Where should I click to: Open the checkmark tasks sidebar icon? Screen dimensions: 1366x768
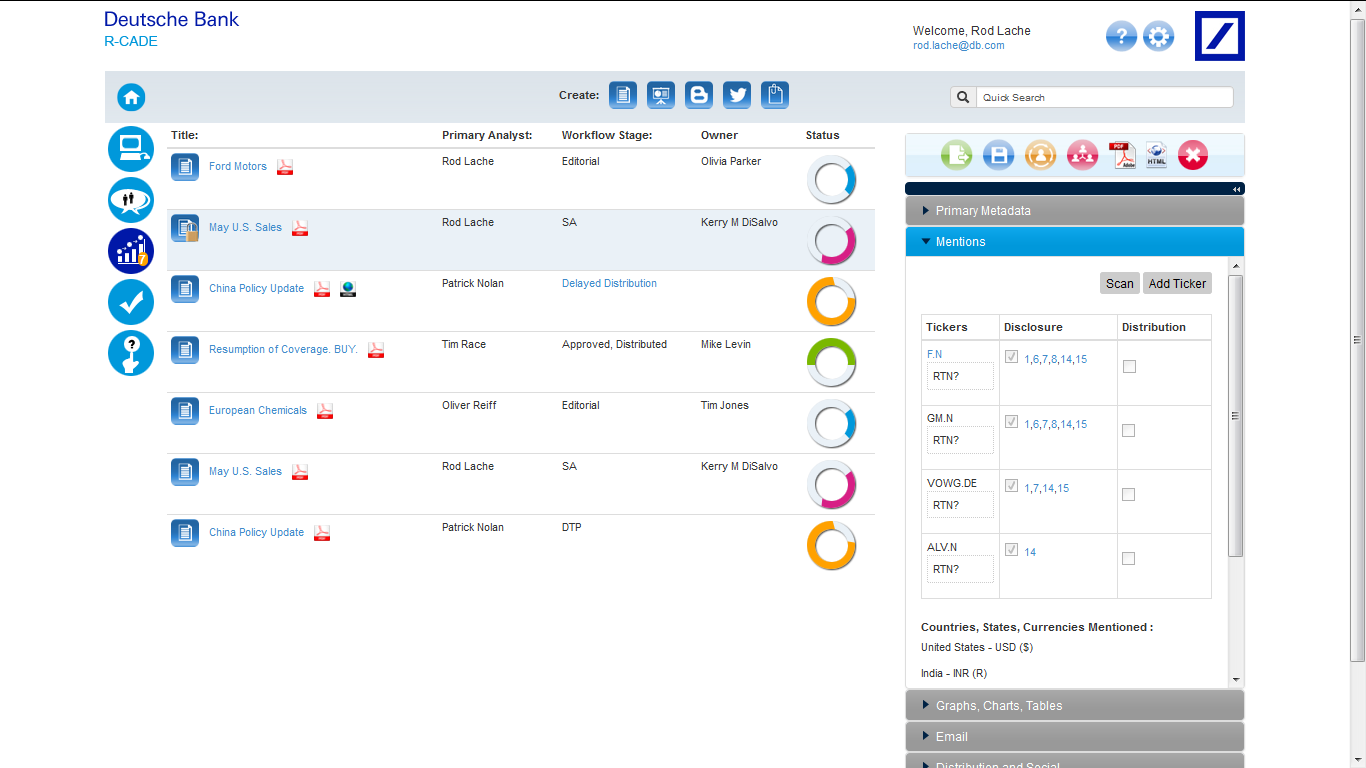click(131, 302)
